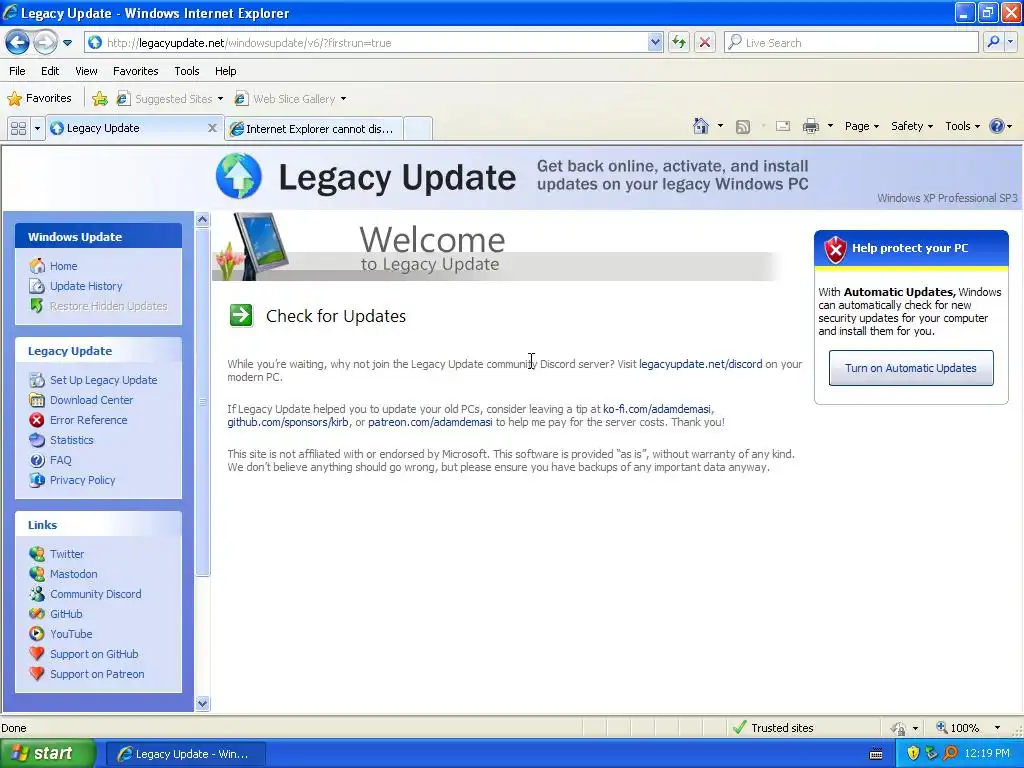Click the Read Mail toolbar icon
The width and height of the screenshot is (1024, 768).
(x=783, y=126)
